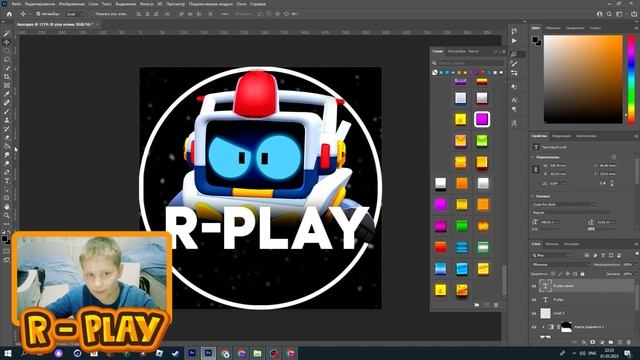Open the Character panel icon in collapsed dock
Image resolution: width=640 pixels, height=360 pixels.
pyautogui.click(x=514, y=100)
